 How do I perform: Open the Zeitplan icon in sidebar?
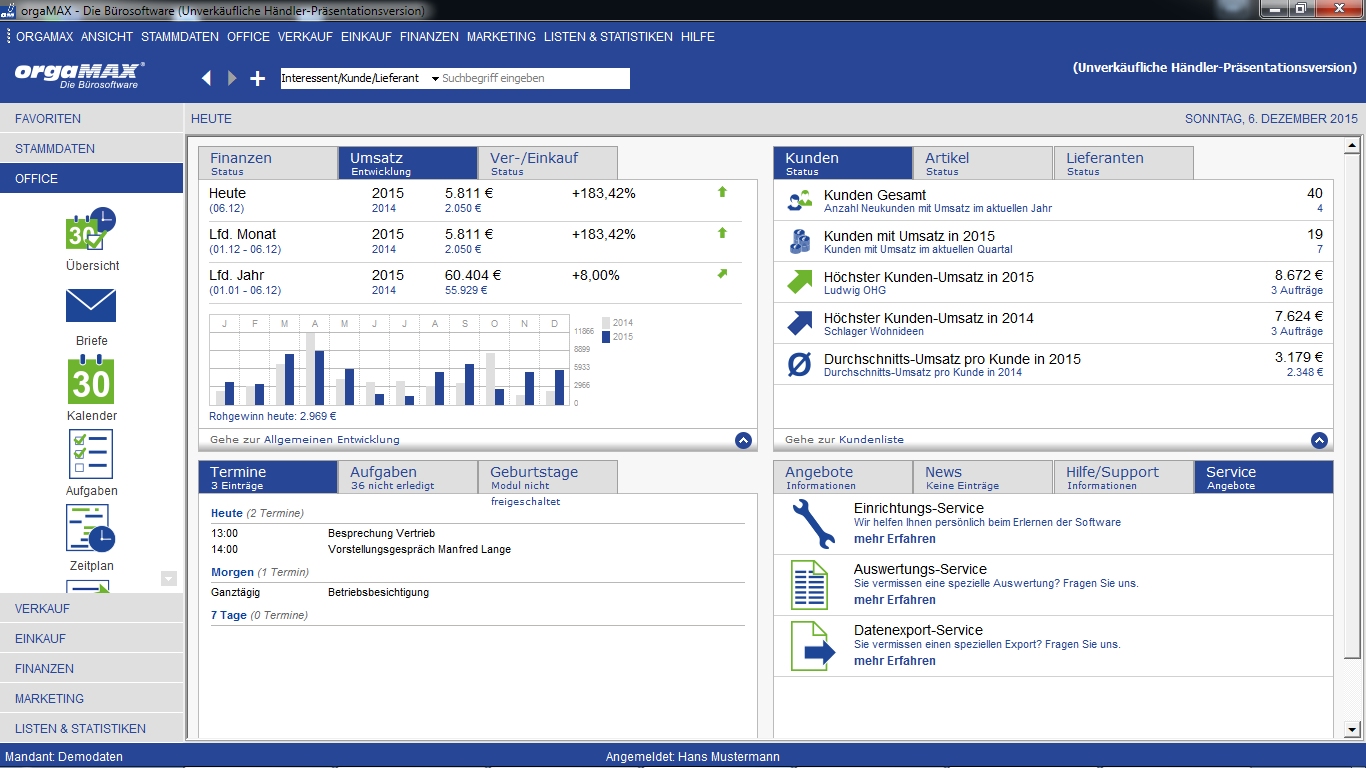(91, 529)
